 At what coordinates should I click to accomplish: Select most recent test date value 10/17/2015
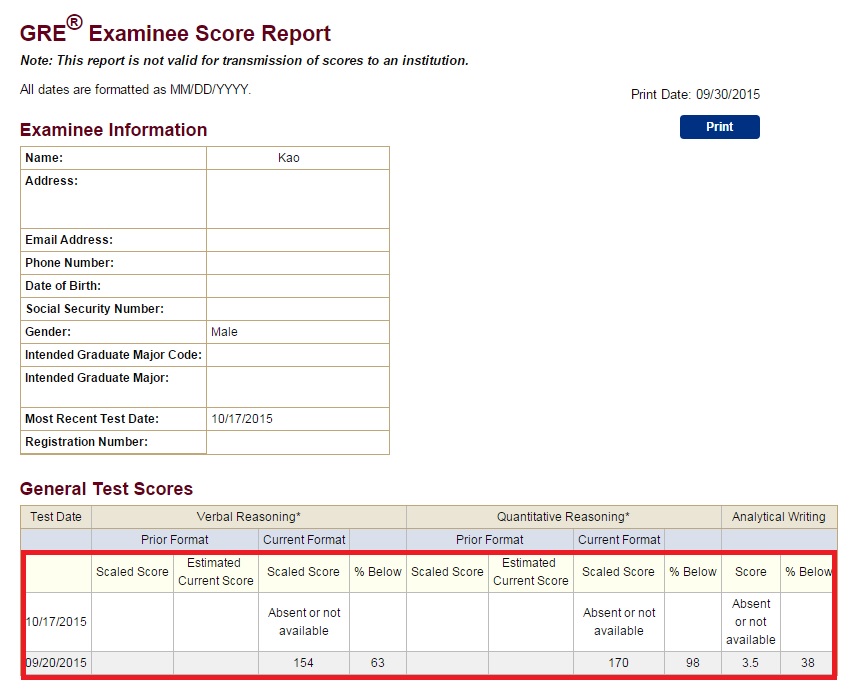(242, 419)
